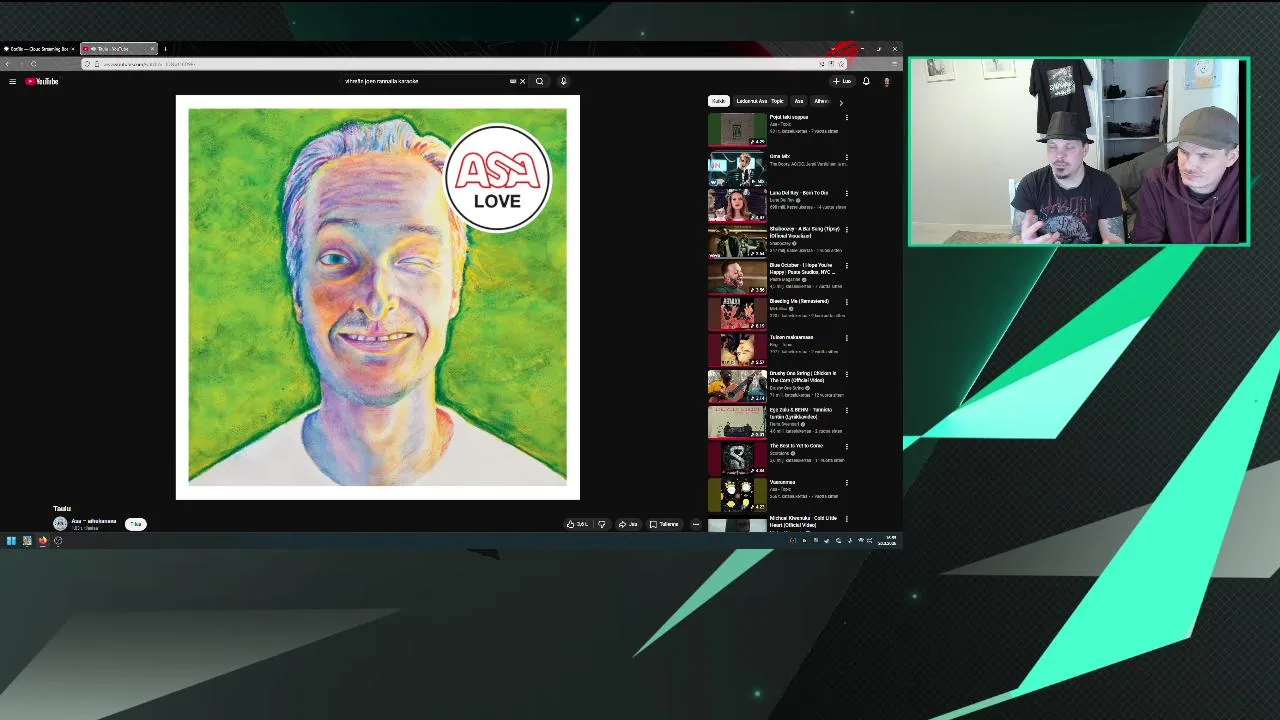This screenshot has height=720, width=1280.
Task: Open the YouTube hamburger guide menu
Action: pyautogui.click(x=12, y=81)
